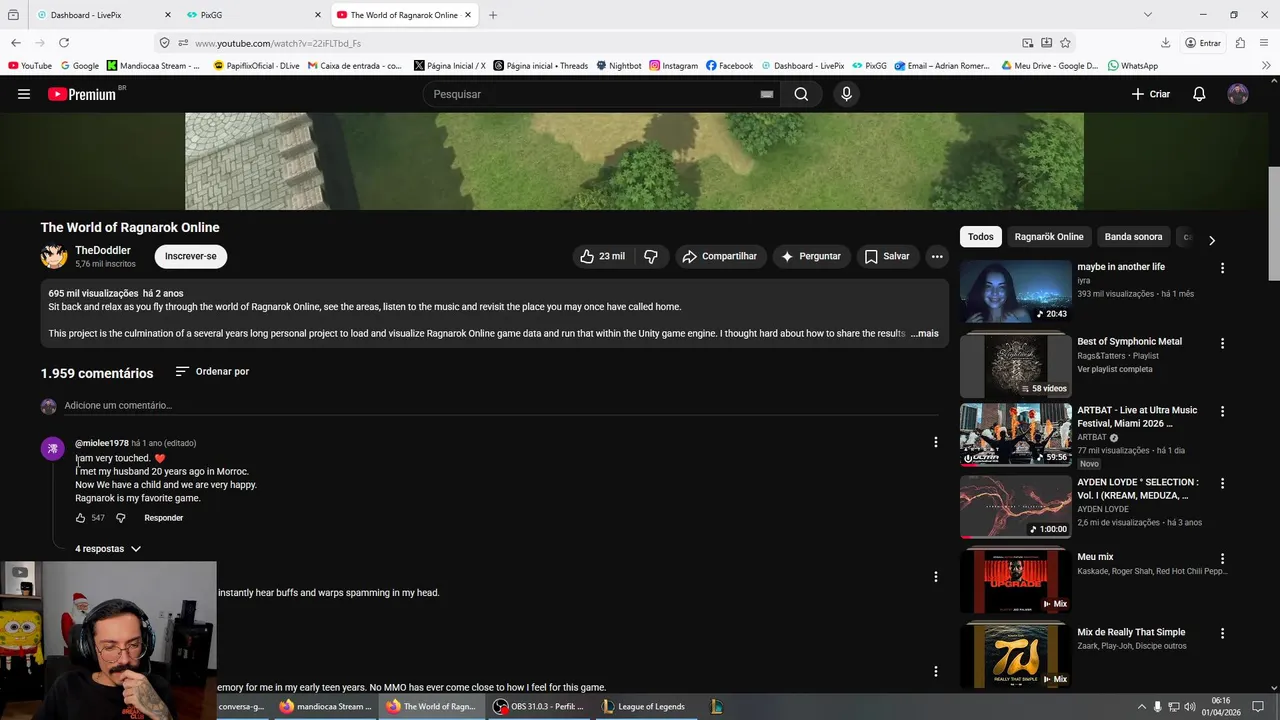
Task: Click Ver playlist completa link
Action: click(1115, 369)
